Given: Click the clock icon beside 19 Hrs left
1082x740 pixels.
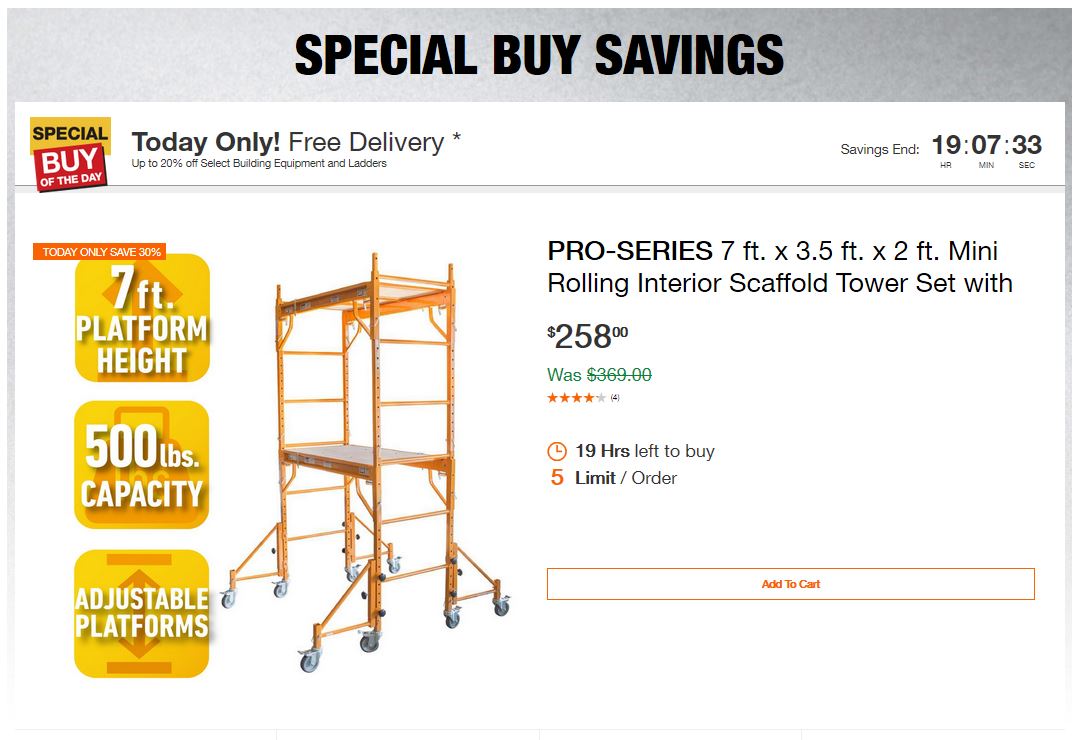Looking at the screenshot, I should pyautogui.click(x=557, y=451).
